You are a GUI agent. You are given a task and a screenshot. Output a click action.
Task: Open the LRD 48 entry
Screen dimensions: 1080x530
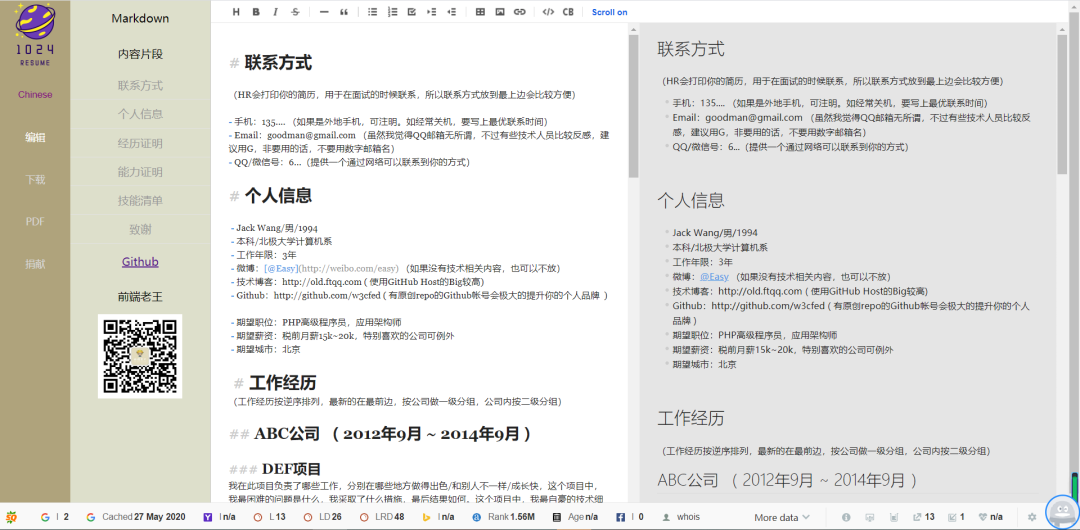[382, 517]
